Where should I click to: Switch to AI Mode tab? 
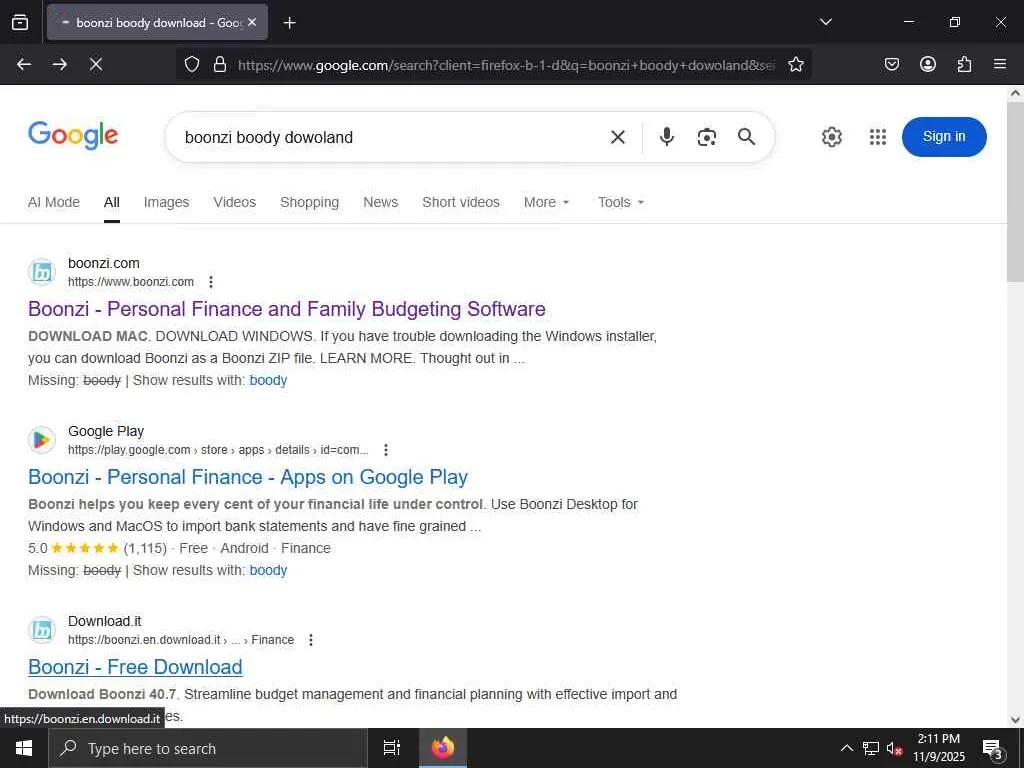(x=54, y=202)
